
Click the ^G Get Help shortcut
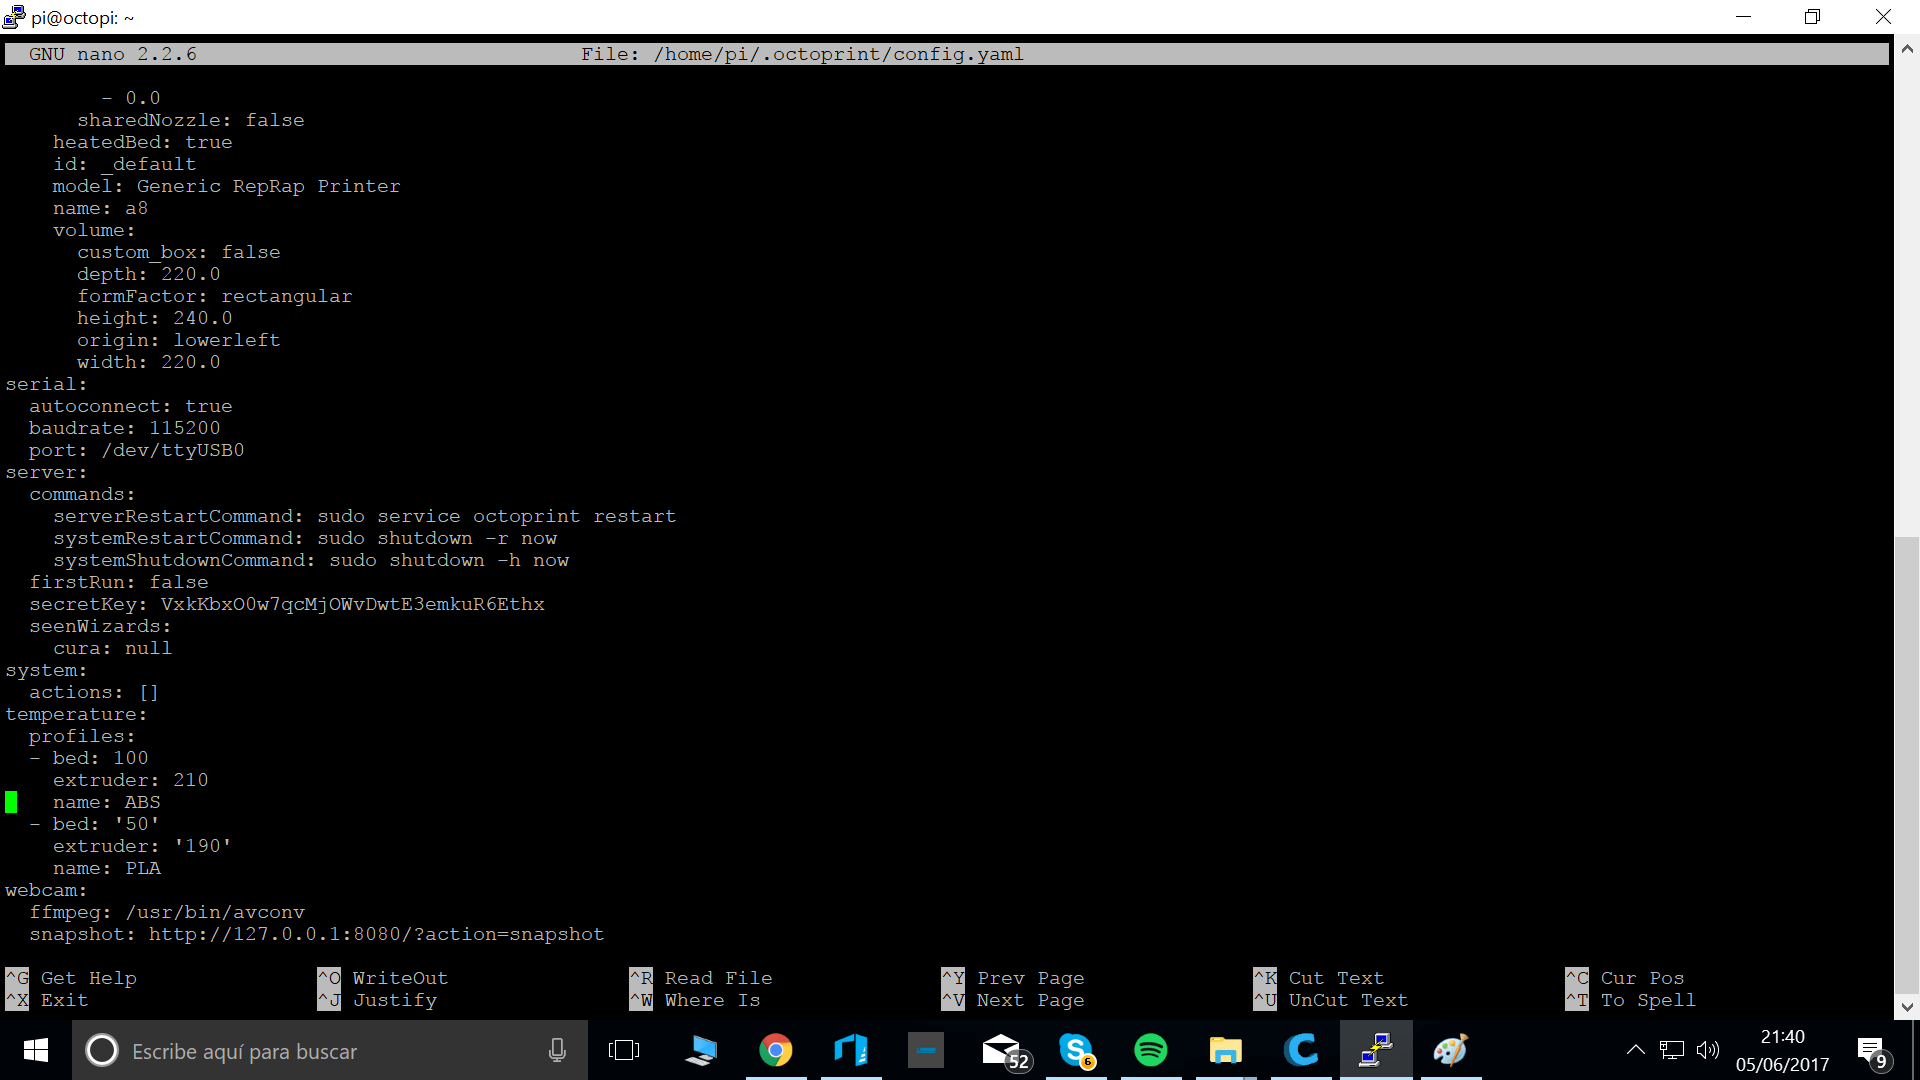pos(71,978)
